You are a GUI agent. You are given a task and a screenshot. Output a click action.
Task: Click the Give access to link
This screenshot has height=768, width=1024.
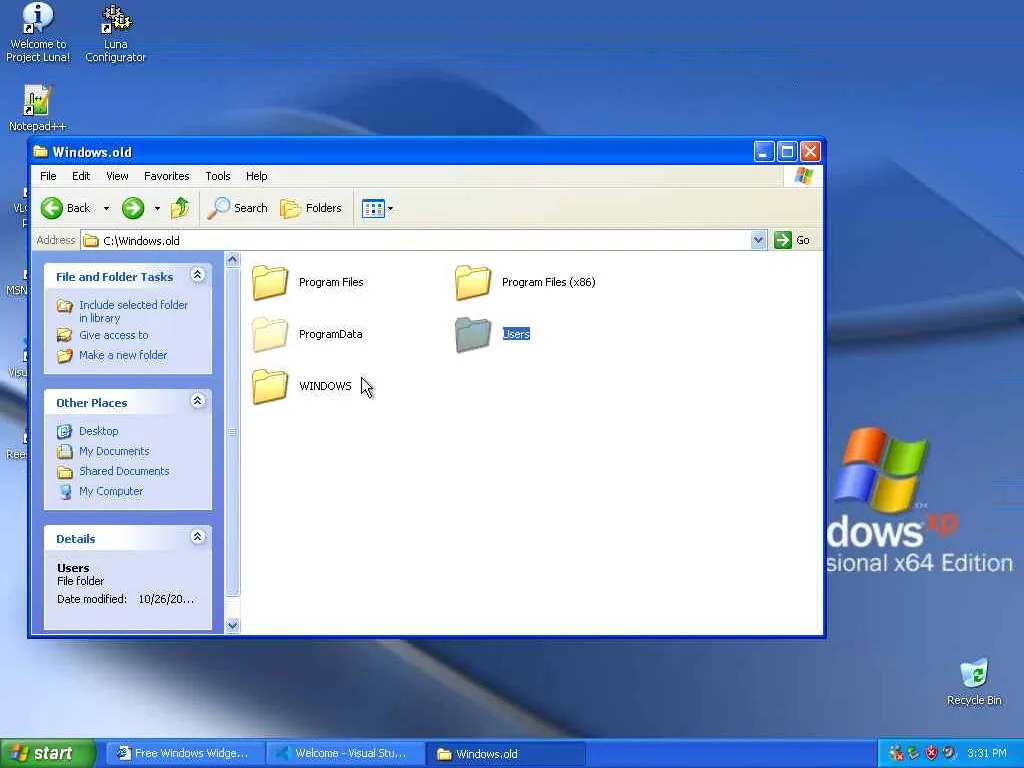tap(114, 335)
